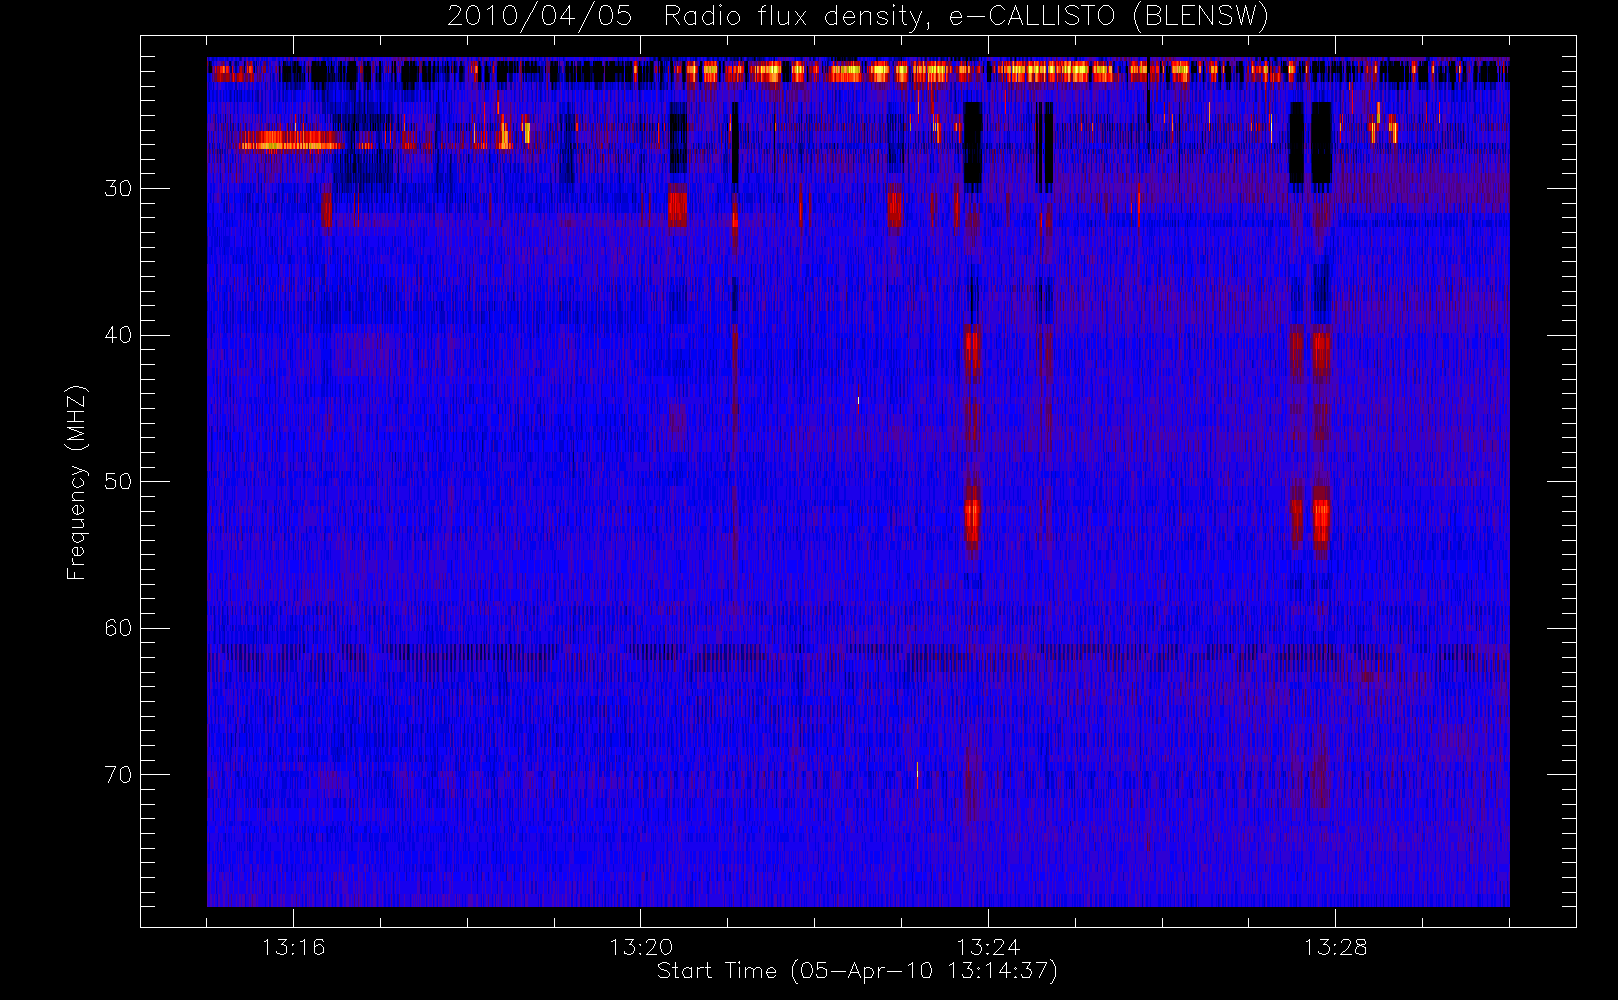This screenshot has width=1618, height=1000.
Task: Click the 50 MHz frequency tick label
Action: pyautogui.click(x=118, y=482)
